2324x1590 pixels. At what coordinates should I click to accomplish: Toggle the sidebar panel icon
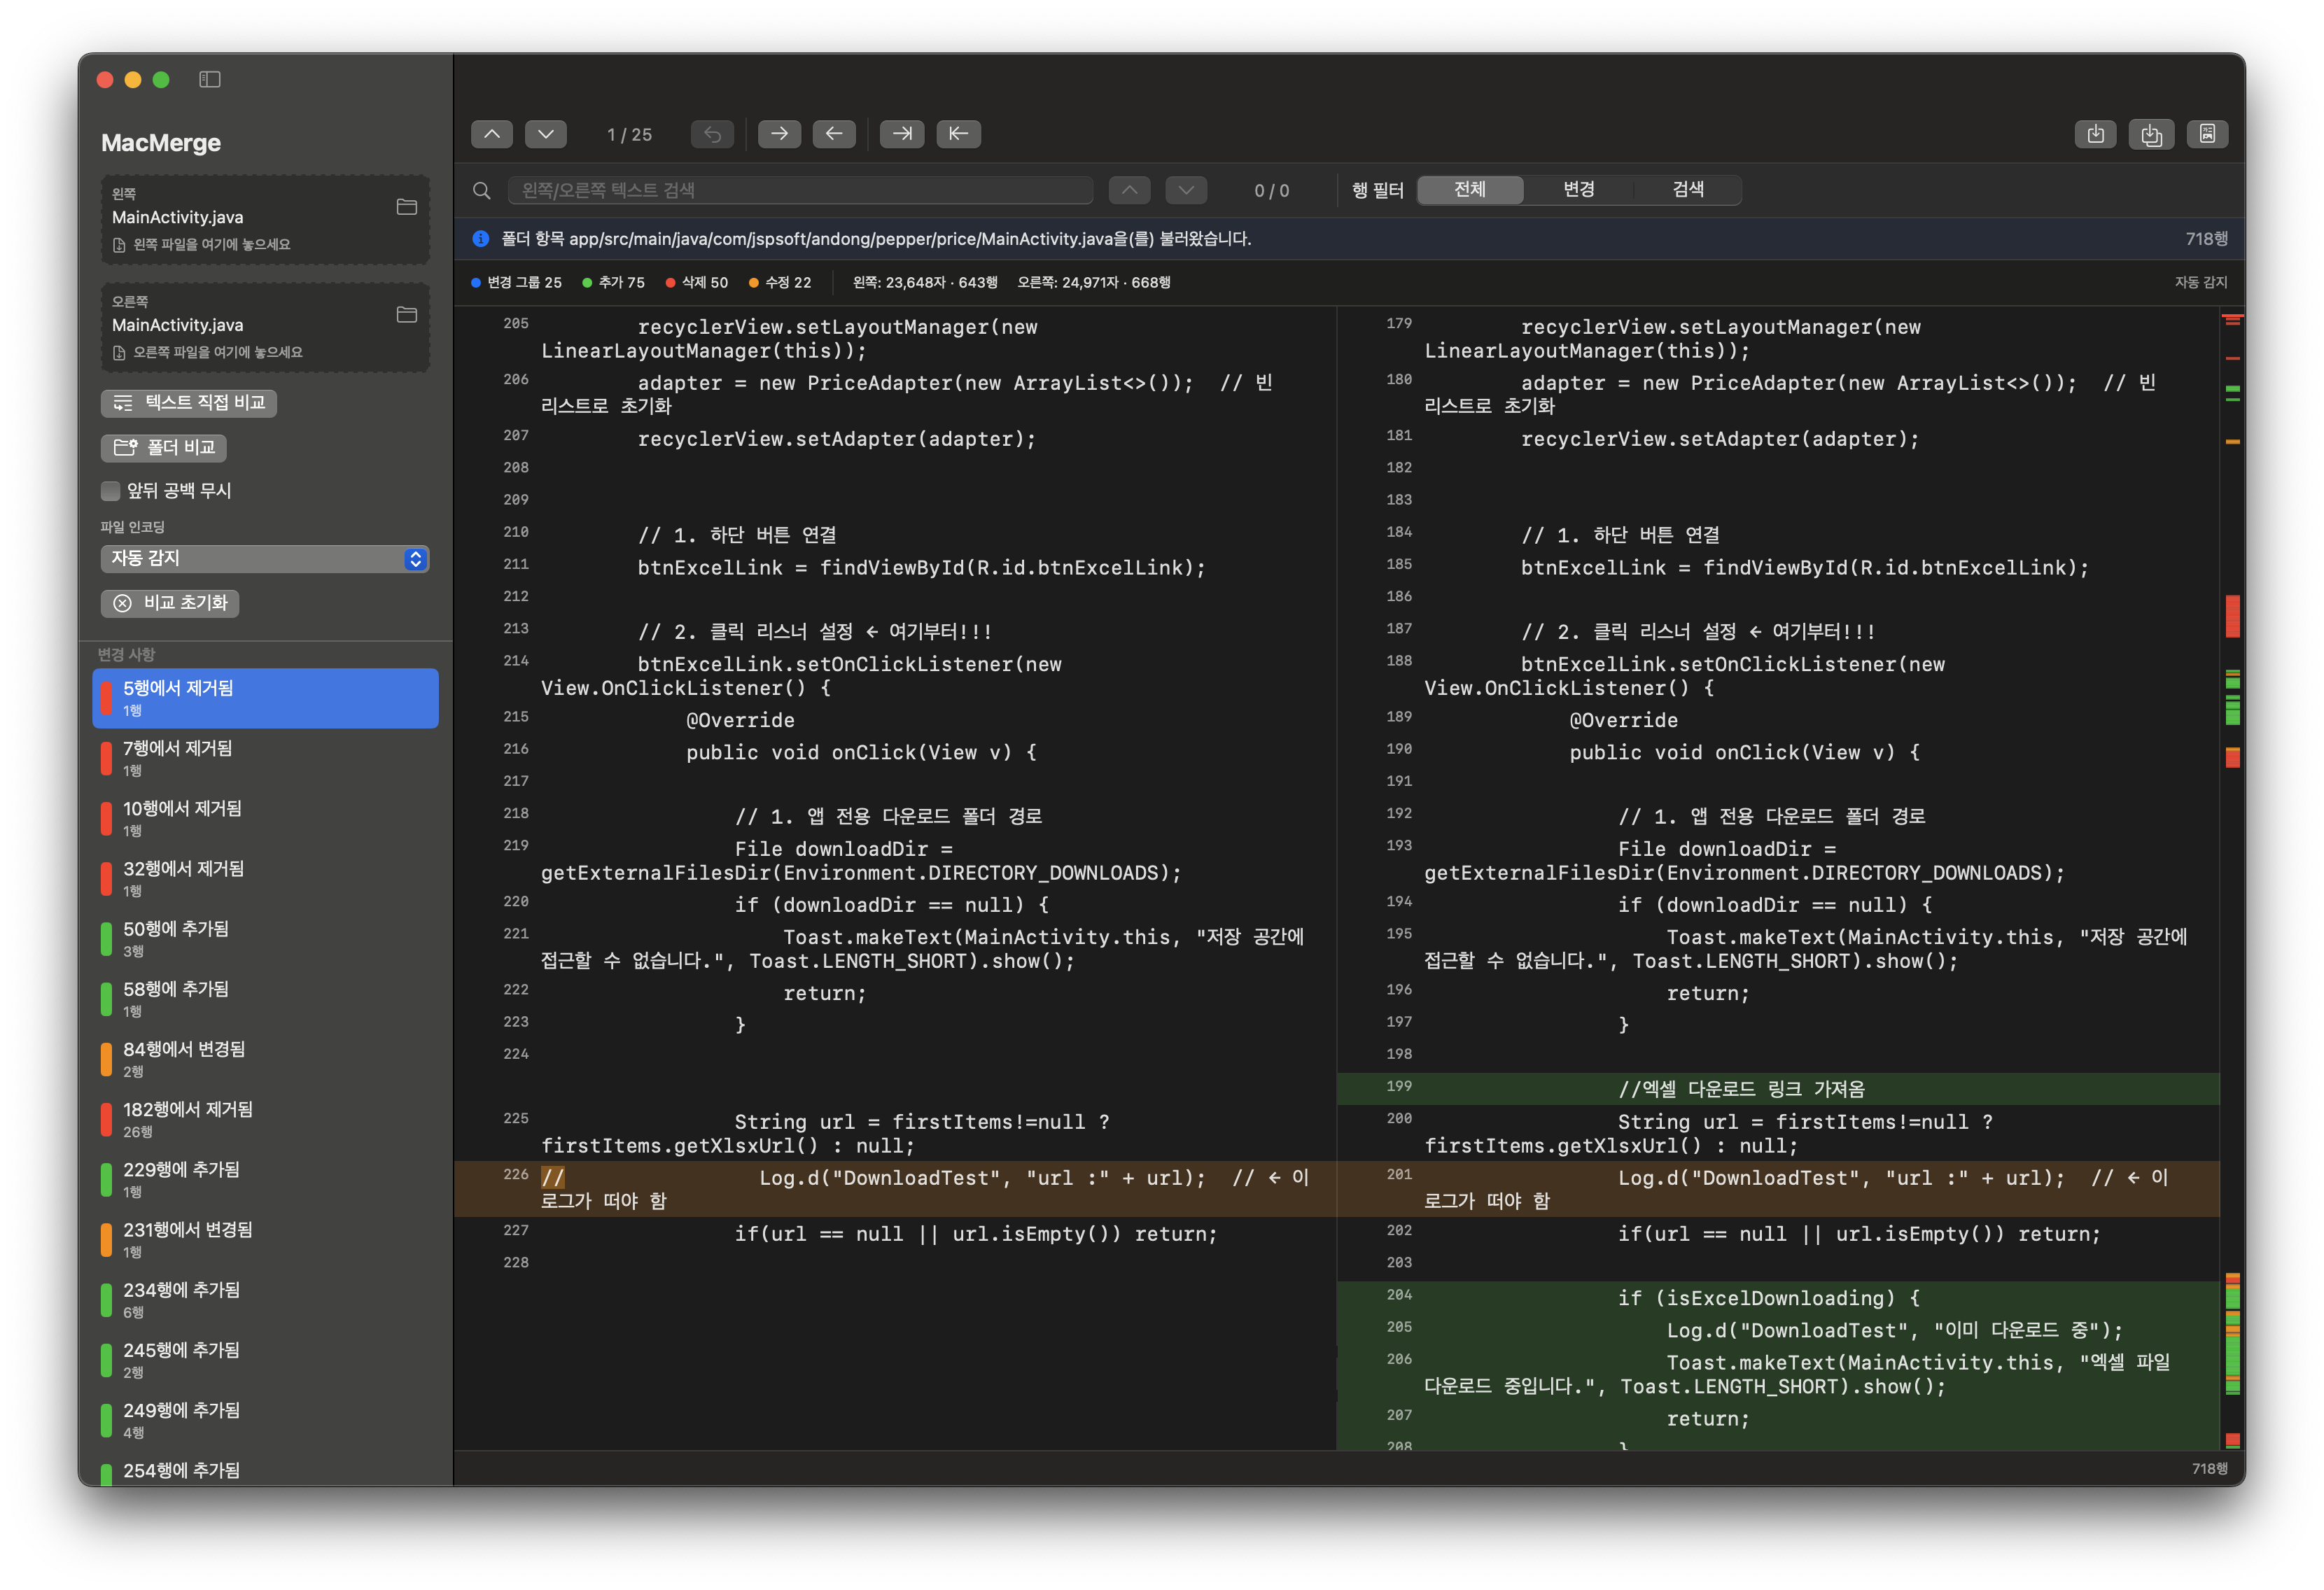tap(209, 79)
